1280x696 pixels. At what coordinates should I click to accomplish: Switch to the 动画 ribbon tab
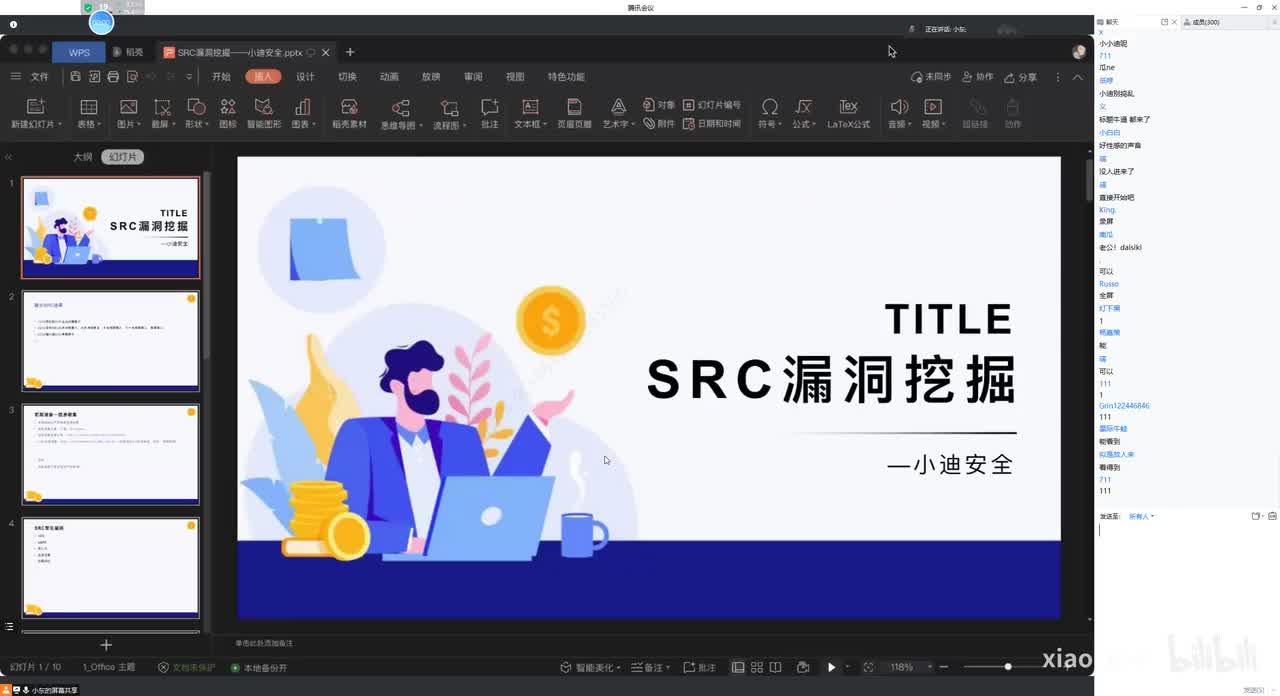point(389,77)
